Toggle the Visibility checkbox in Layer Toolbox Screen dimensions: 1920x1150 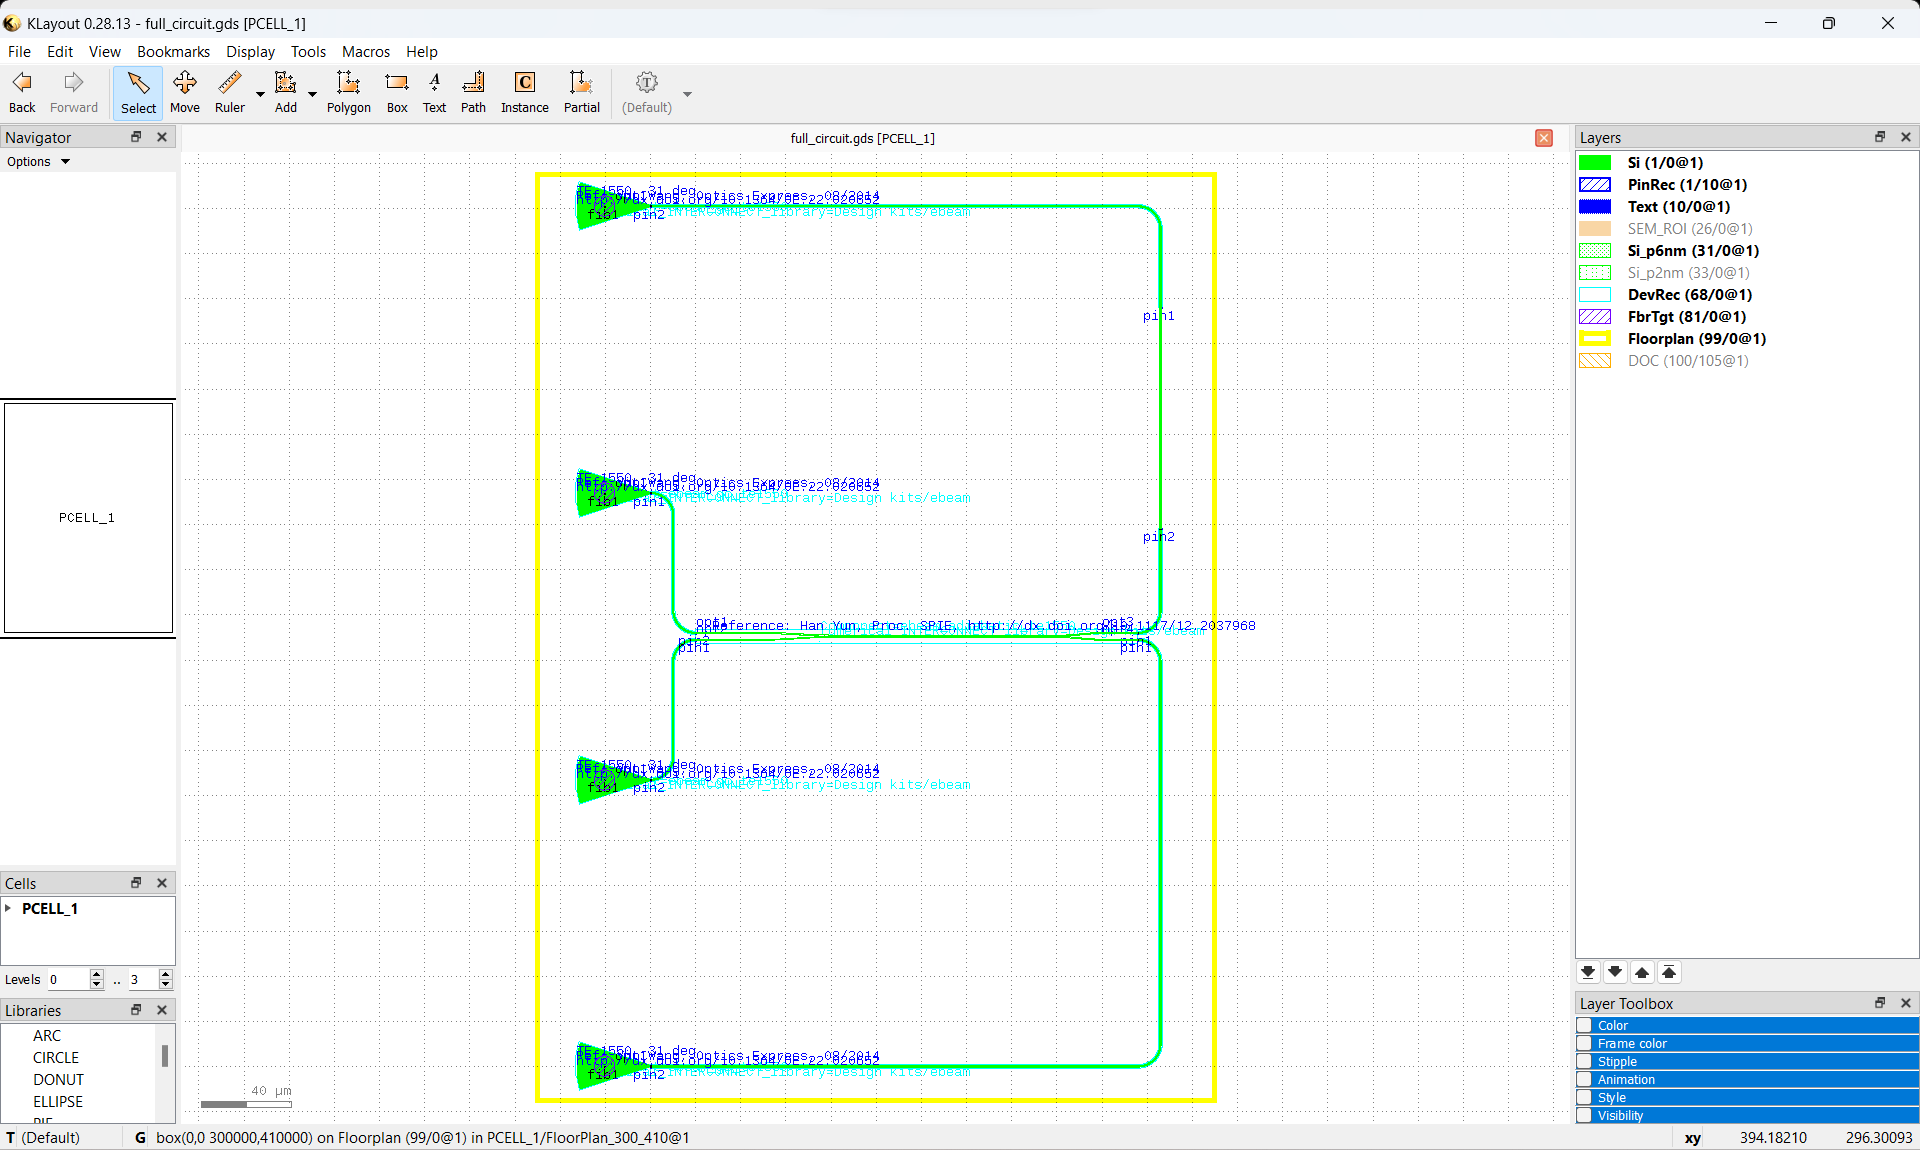click(1585, 1115)
